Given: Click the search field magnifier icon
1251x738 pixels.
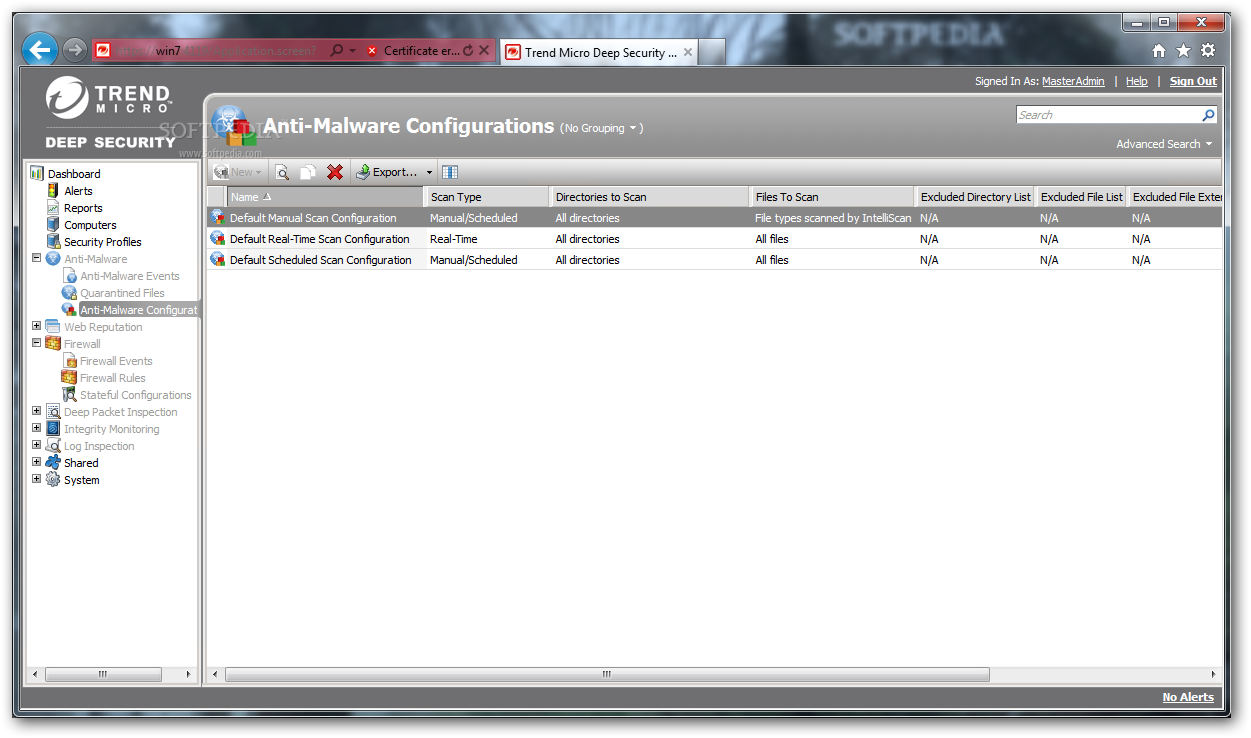Looking at the screenshot, I should click(1208, 115).
